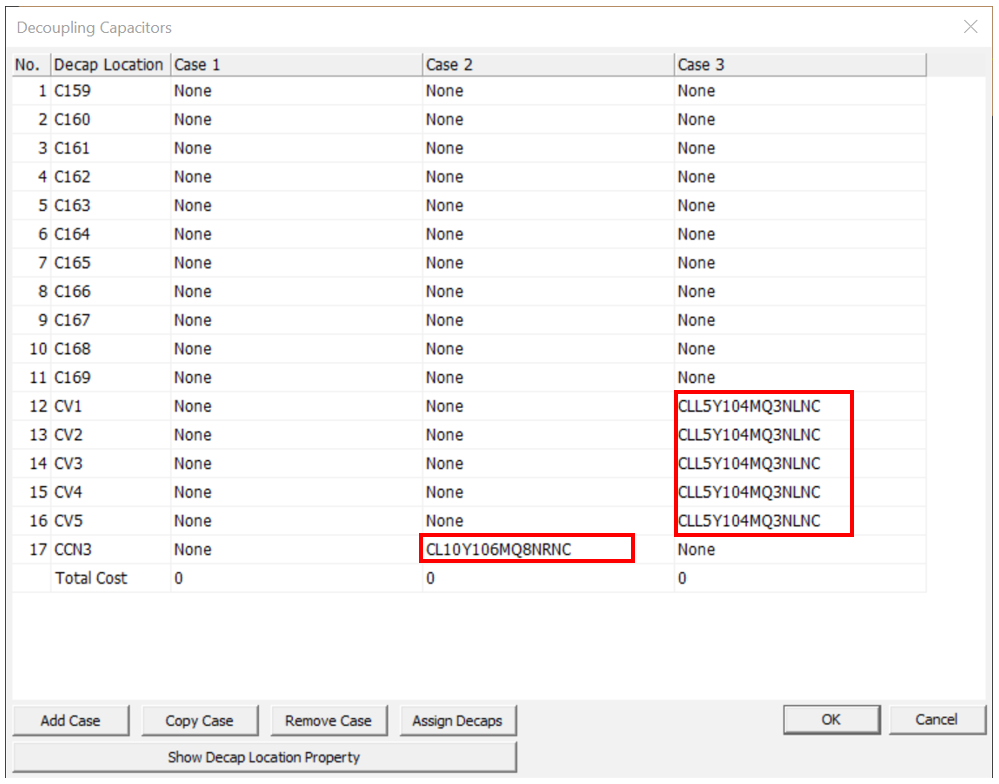The width and height of the screenshot is (999, 784).
Task: Cancel the Decoupling Capacitors dialog
Action: pos(936,719)
